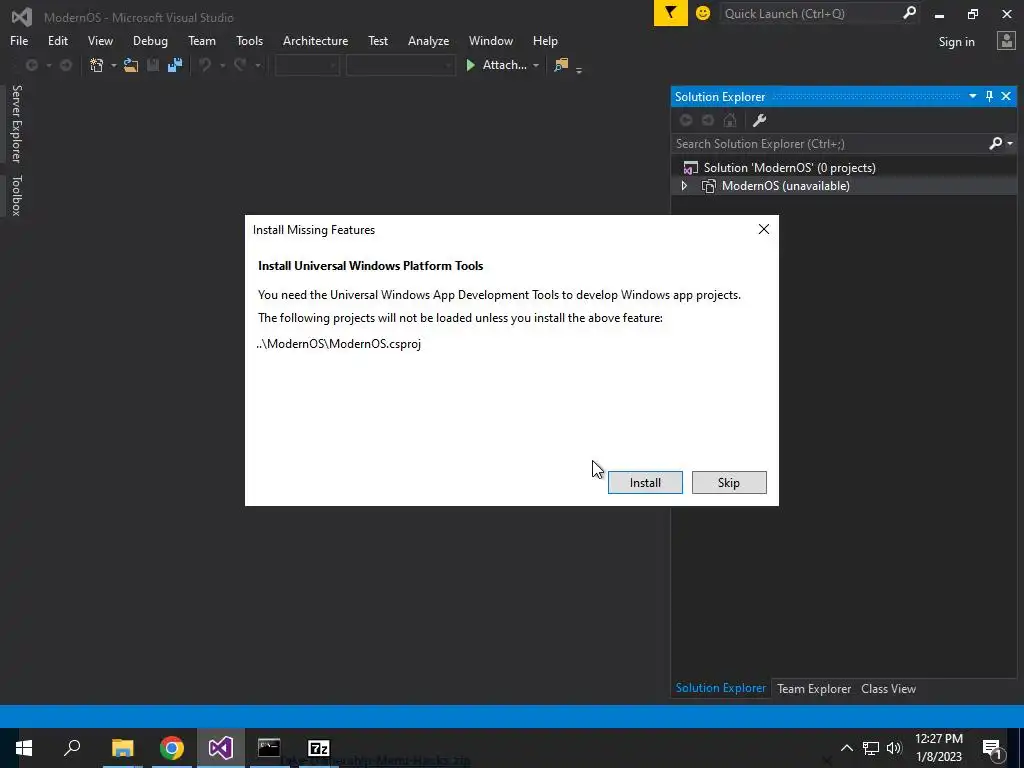The width and height of the screenshot is (1024, 768).
Task: Click the Navigate Forward toolbar icon
Action: (x=66, y=65)
